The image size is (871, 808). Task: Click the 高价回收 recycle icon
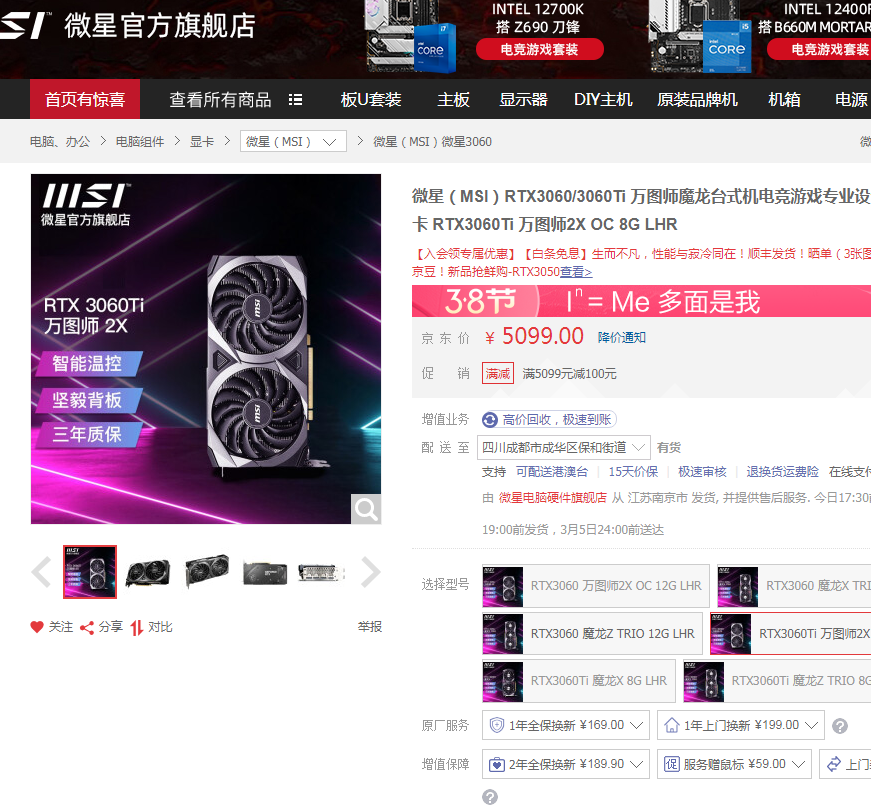click(x=490, y=420)
